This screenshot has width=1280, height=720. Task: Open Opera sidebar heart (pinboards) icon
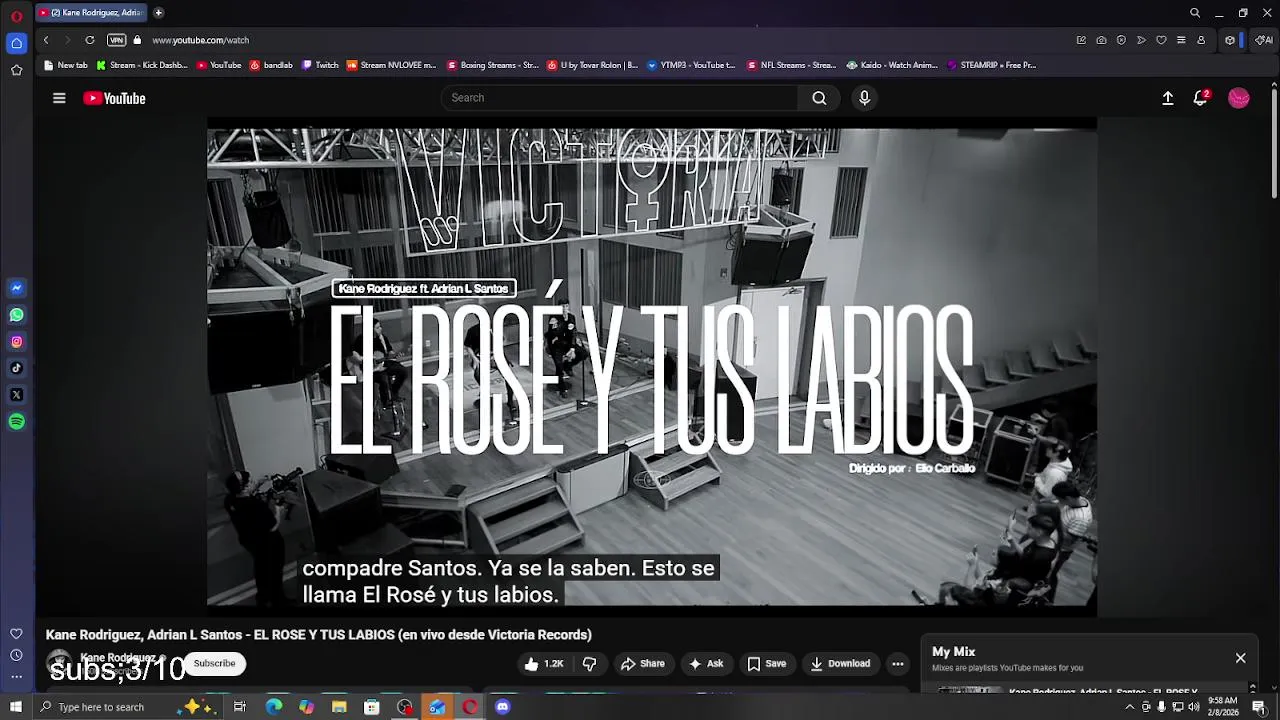click(x=16, y=634)
